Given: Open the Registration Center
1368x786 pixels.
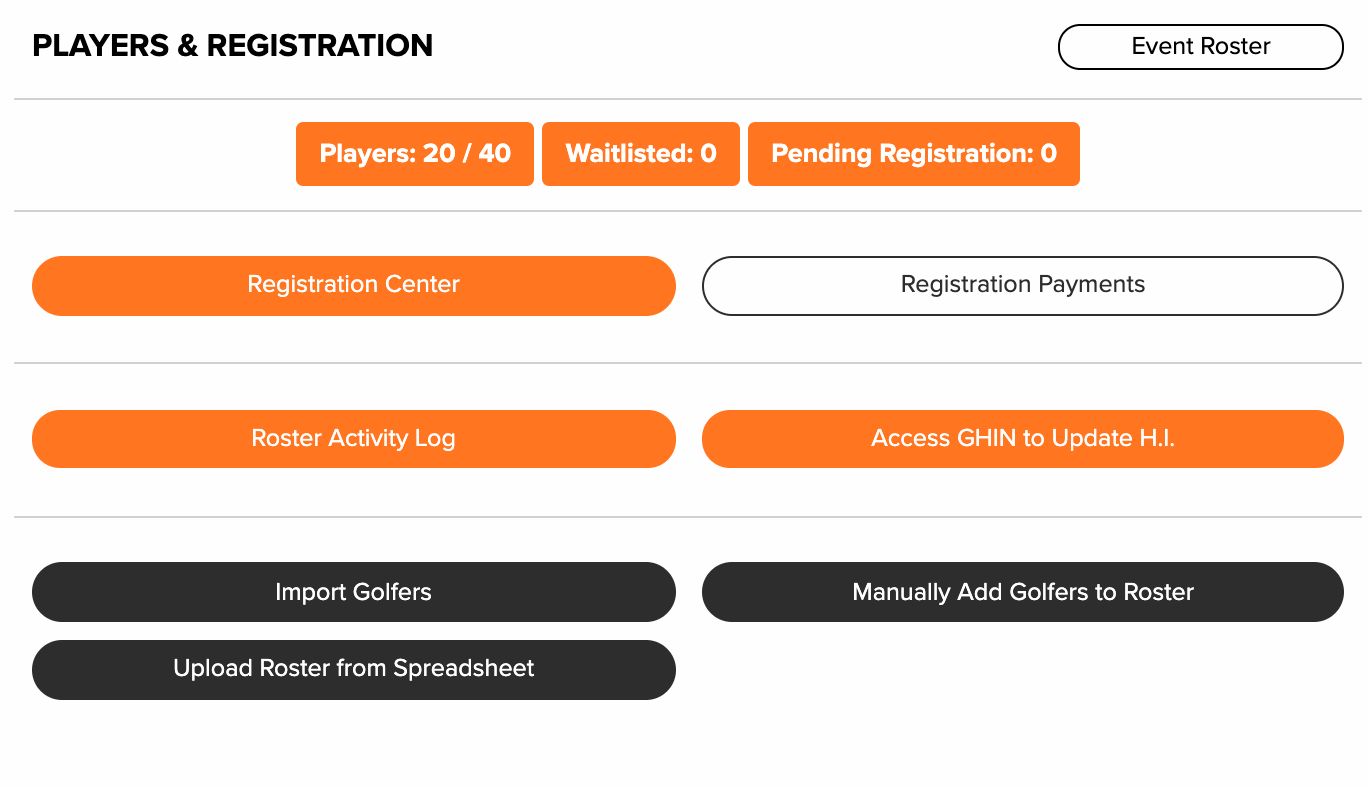Looking at the screenshot, I should point(354,286).
